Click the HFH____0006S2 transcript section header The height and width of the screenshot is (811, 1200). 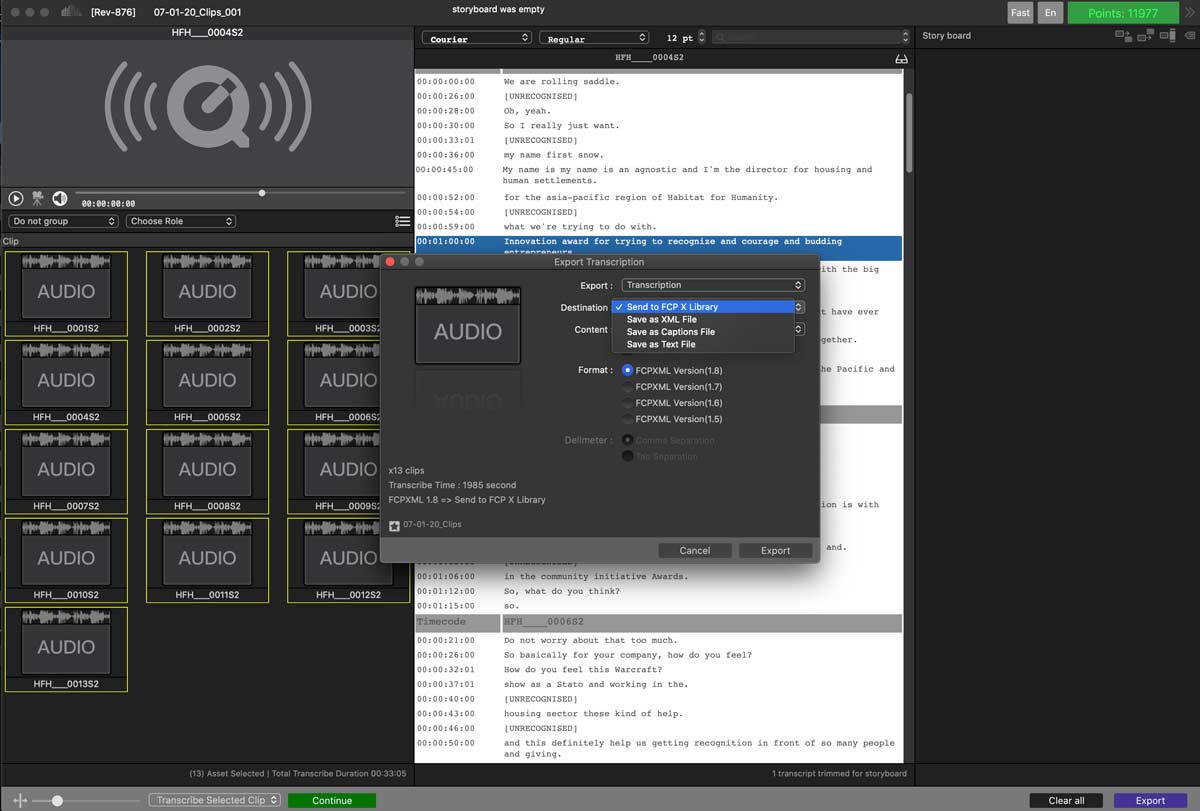click(x=658, y=622)
